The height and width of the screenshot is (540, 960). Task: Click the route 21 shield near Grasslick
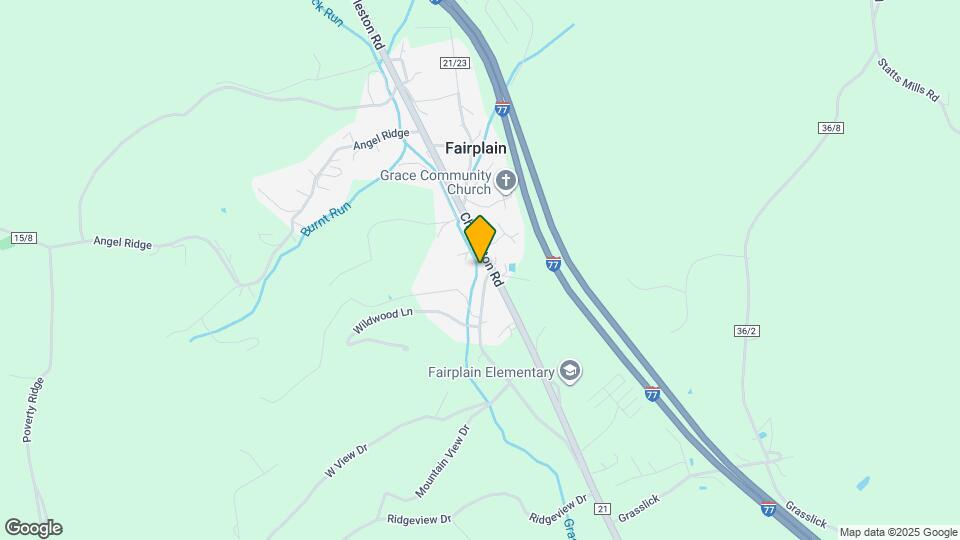(602, 509)
